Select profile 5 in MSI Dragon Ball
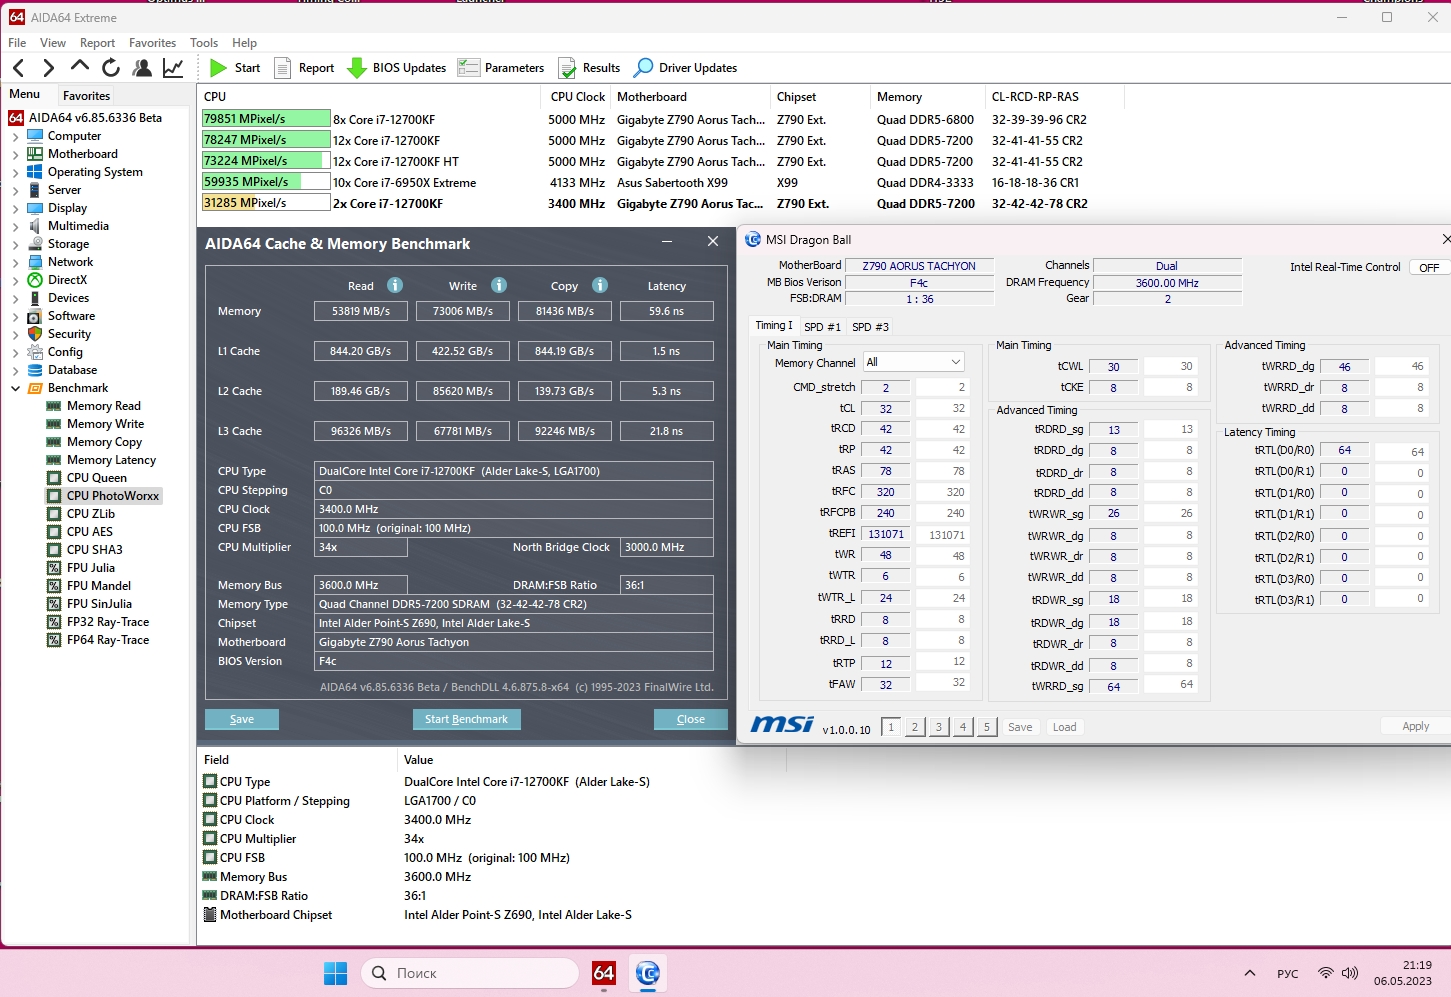The width and height of the screenshot is (1451, 997). [x=987, y=727]
